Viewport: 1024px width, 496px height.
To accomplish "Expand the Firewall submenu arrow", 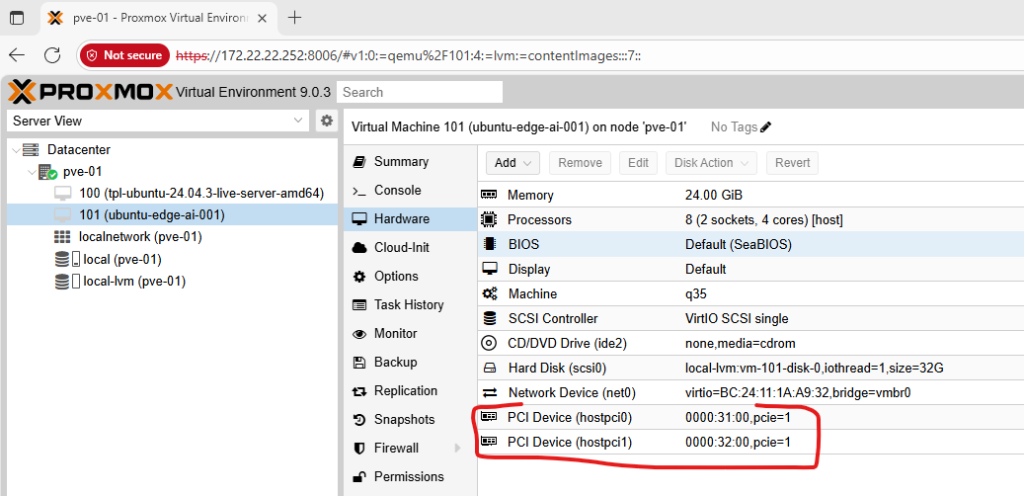I will point(458,448).
